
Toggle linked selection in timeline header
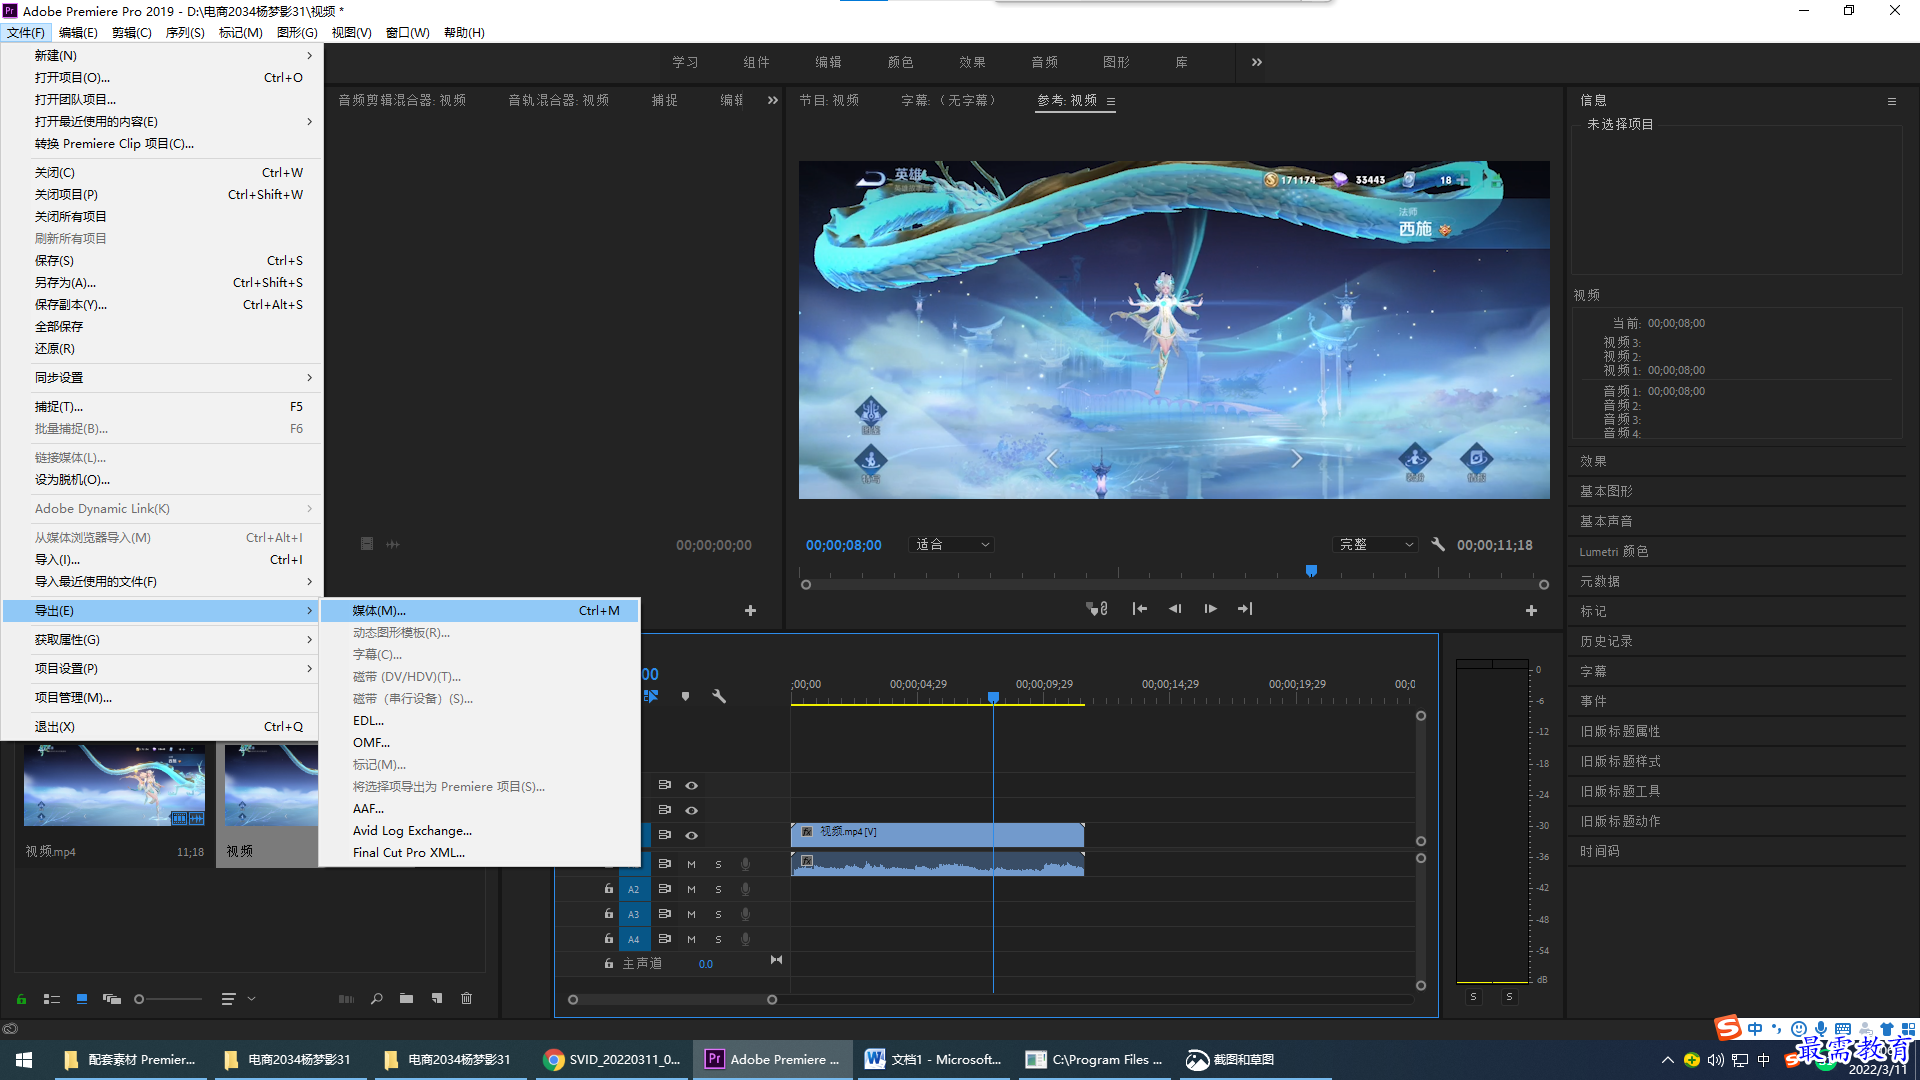651,696
